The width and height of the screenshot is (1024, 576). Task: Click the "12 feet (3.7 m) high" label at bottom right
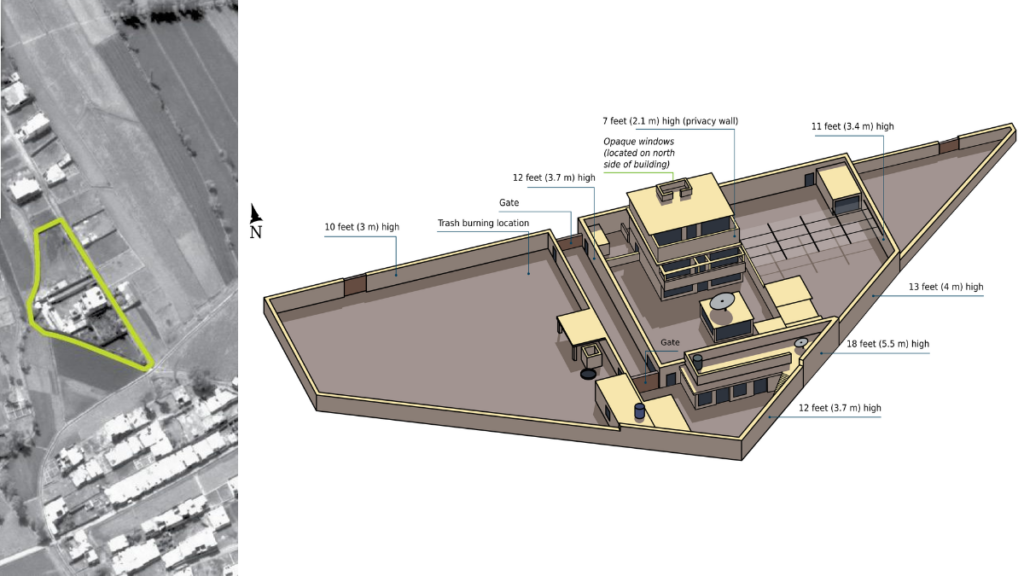[840, 408]
